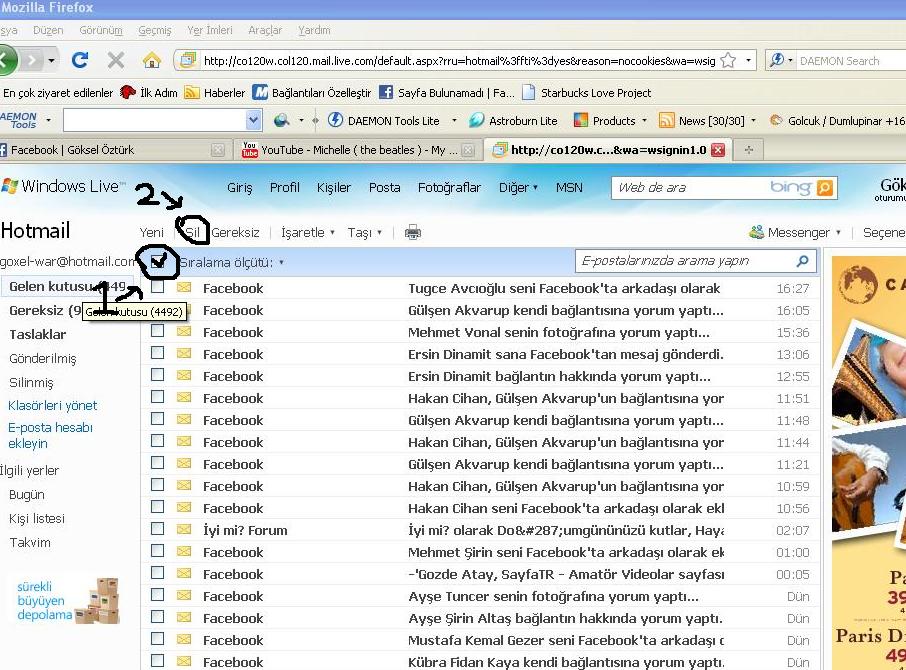This screenshot has width=906, height=670.
Task: Click the Firefox reload page icon
Action: [x=79, y=59]
